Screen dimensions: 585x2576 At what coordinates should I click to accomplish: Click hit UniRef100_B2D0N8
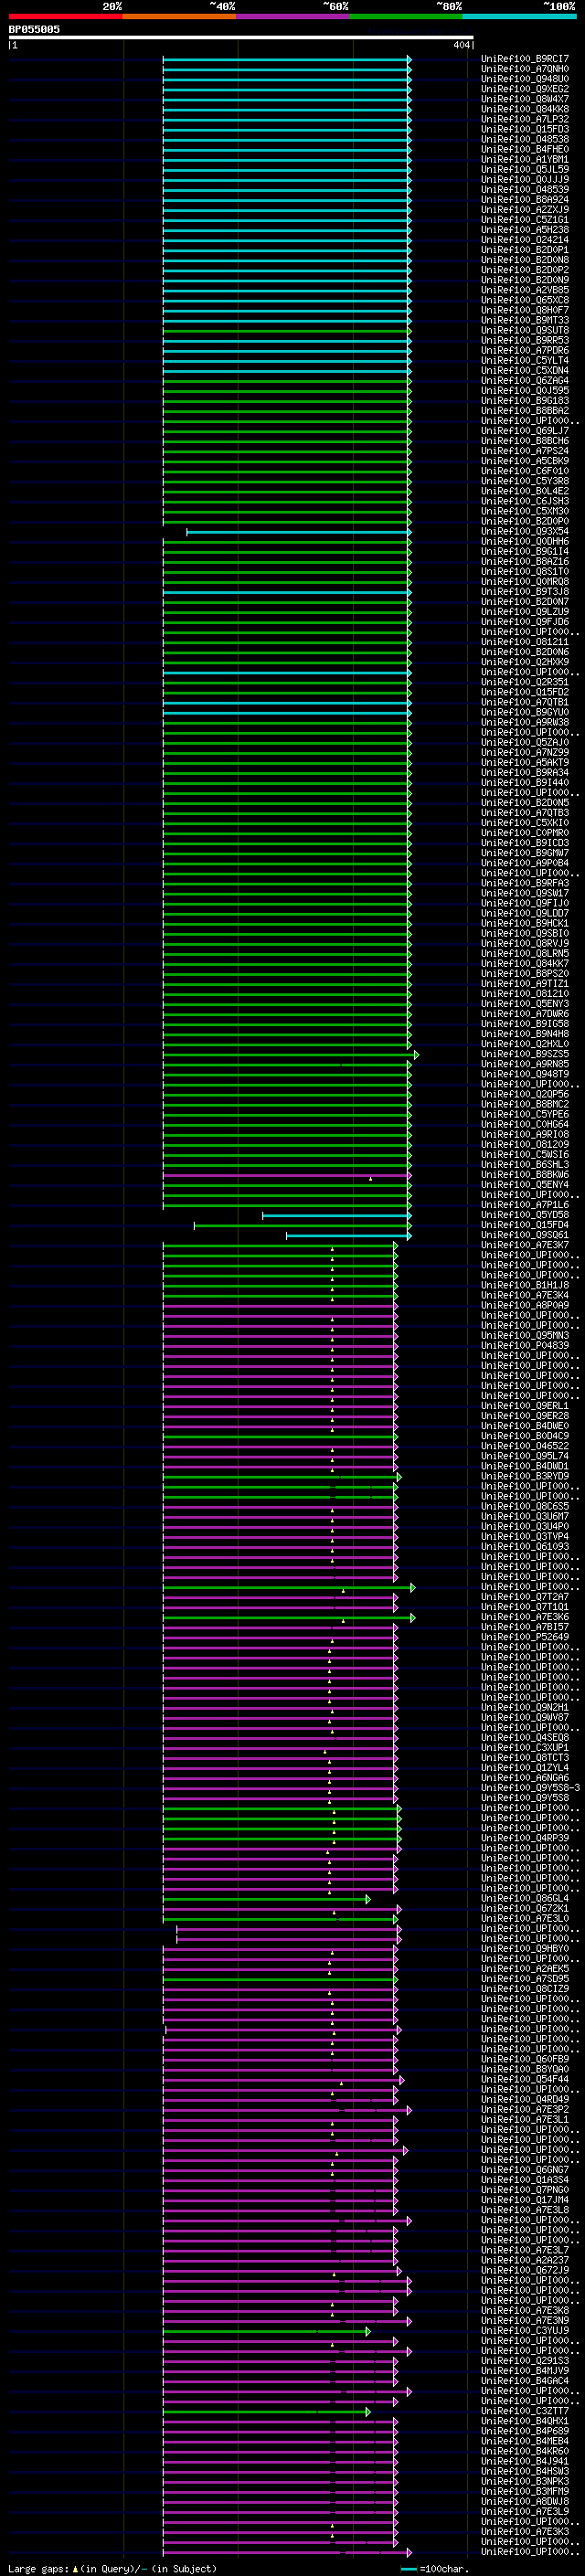(x=525, y=260)
